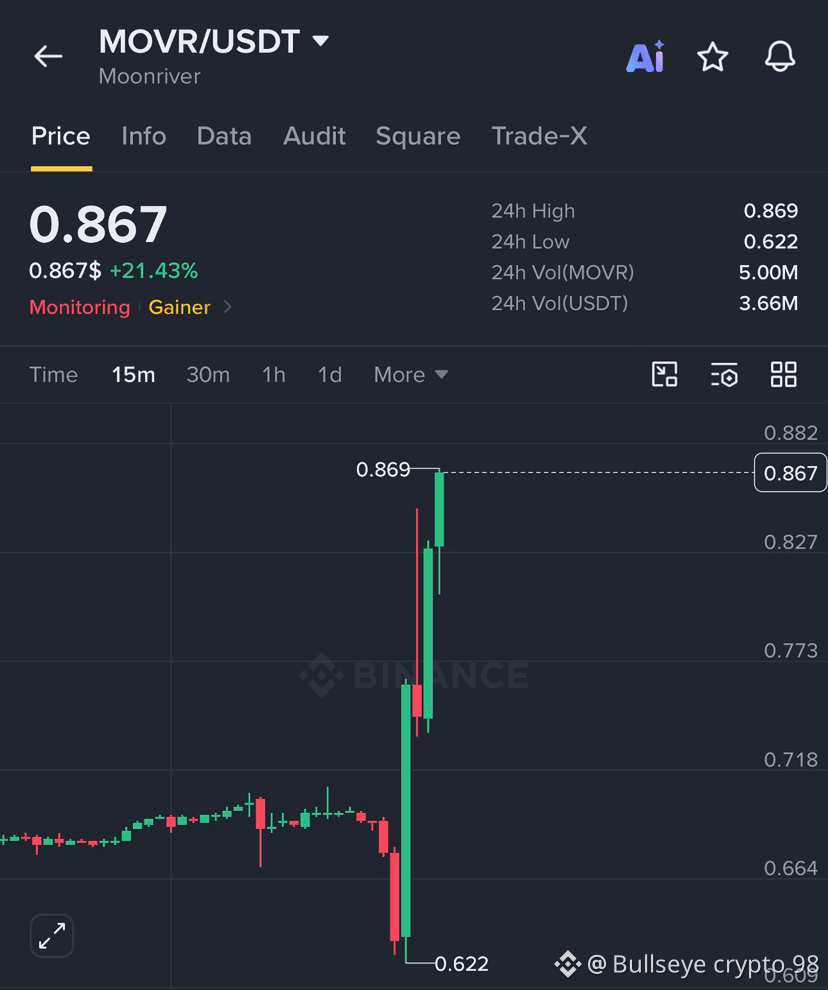Click the 0.622 low label on chart

coord(462,963)
